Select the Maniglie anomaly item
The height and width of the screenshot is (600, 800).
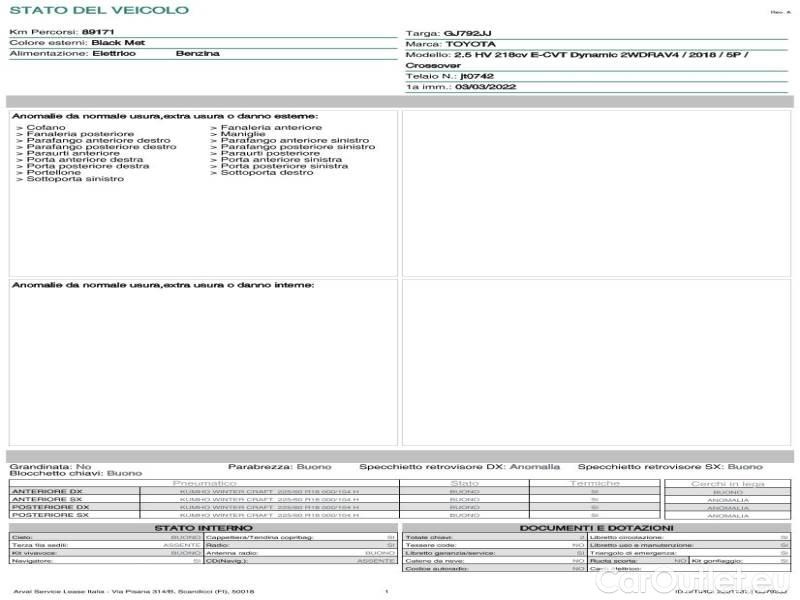[241, 134]
